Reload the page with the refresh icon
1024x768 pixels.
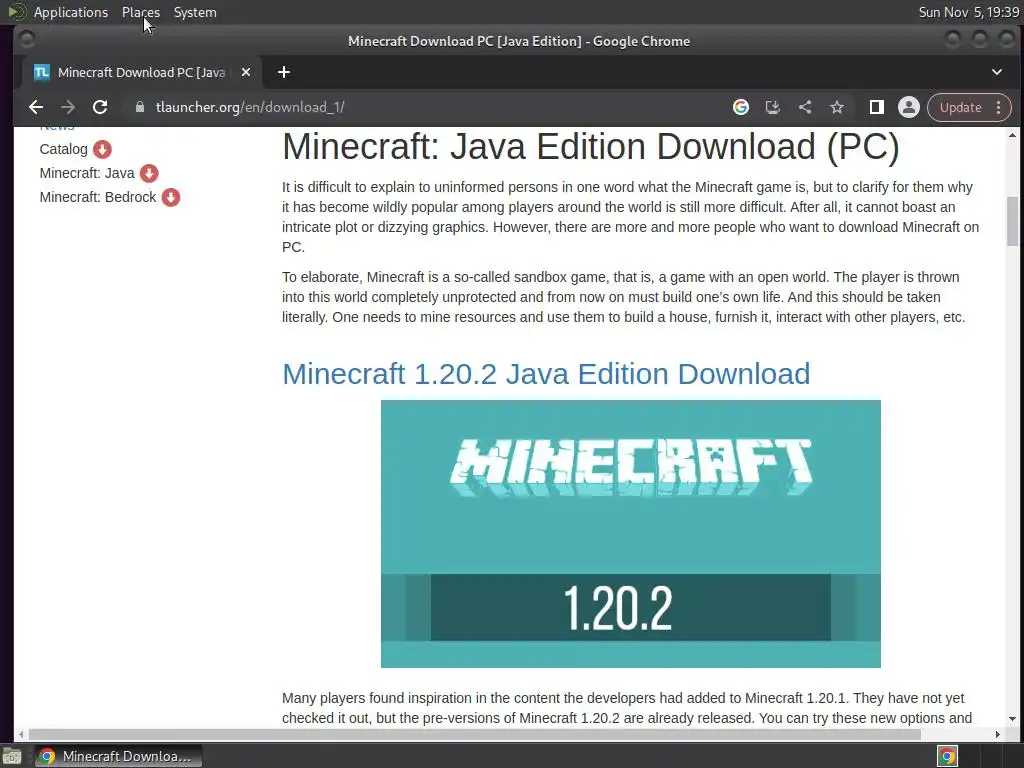(x=100, y=107)
